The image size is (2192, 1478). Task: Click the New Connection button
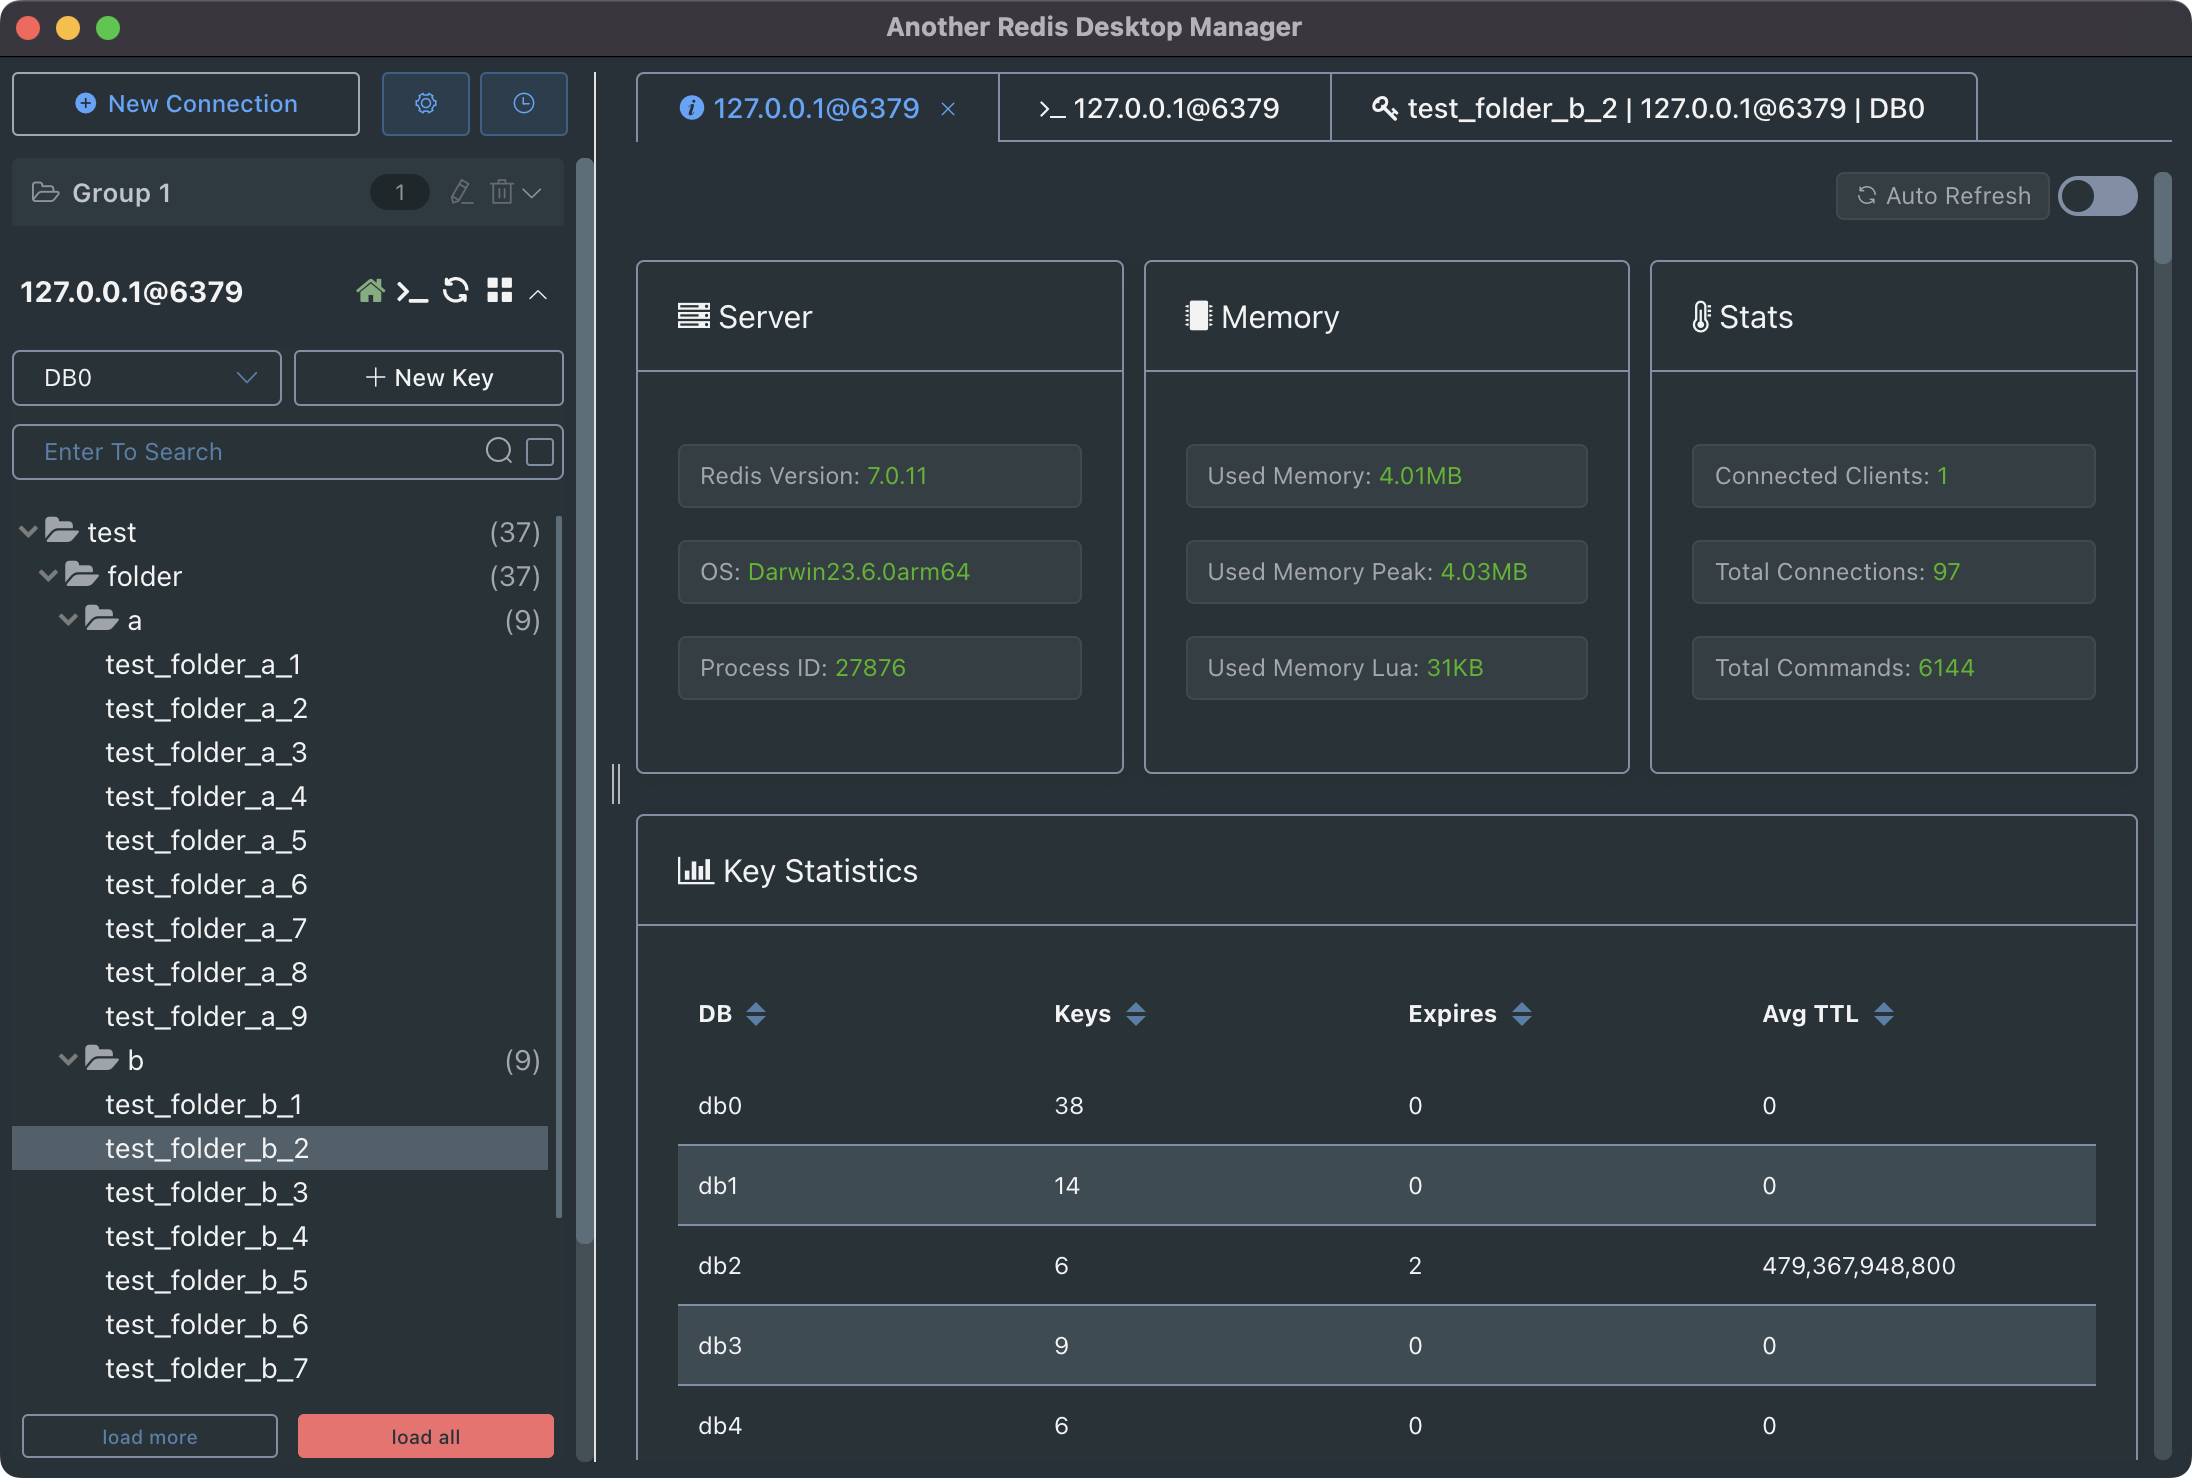point(186,104)
